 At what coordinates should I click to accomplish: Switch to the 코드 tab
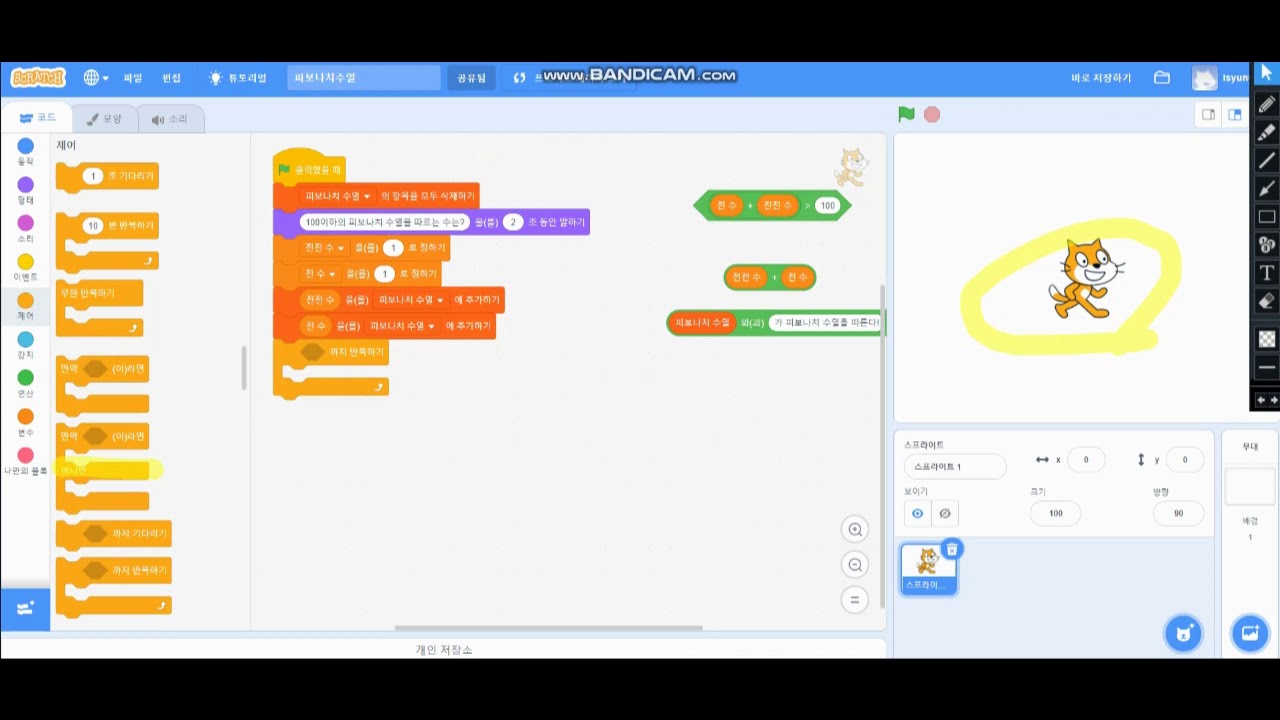(38, 118)
